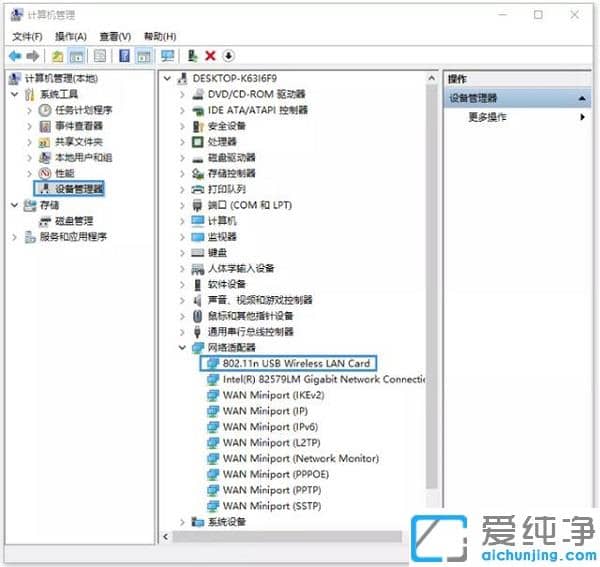600x567 pixels.
Task: Click the 通用串行总线控制器 label
Action: point(250,332)
